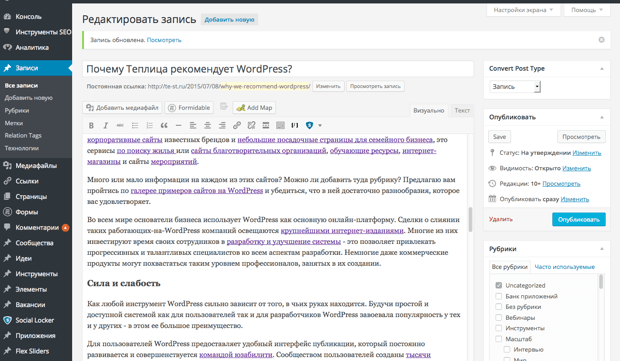
Task: Click the blue Опубликовать button
Action: (x=578, y=219)
